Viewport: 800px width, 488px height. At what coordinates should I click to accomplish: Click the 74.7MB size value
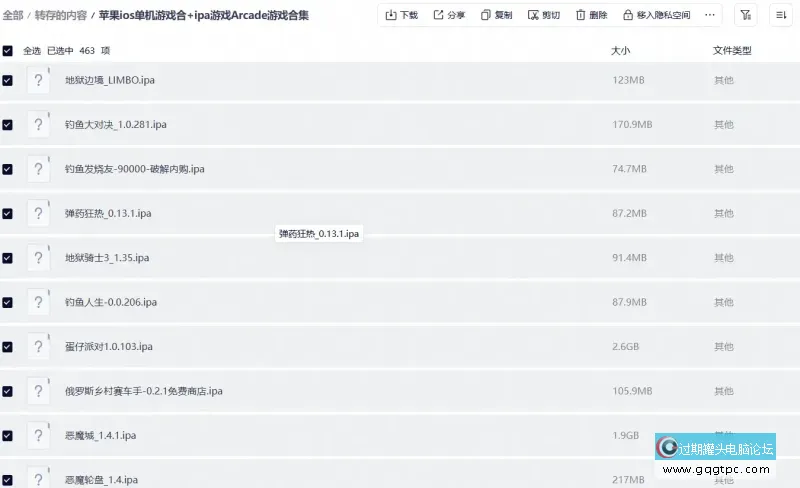(630, 169)
